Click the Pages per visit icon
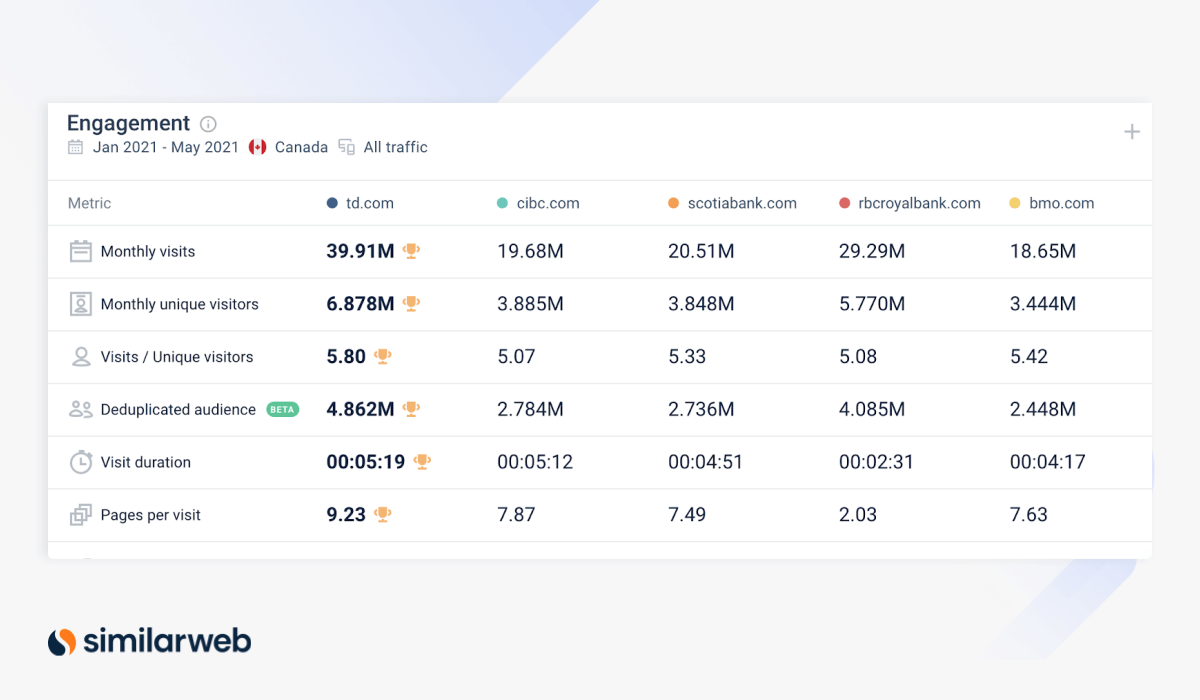 point(80,515)
